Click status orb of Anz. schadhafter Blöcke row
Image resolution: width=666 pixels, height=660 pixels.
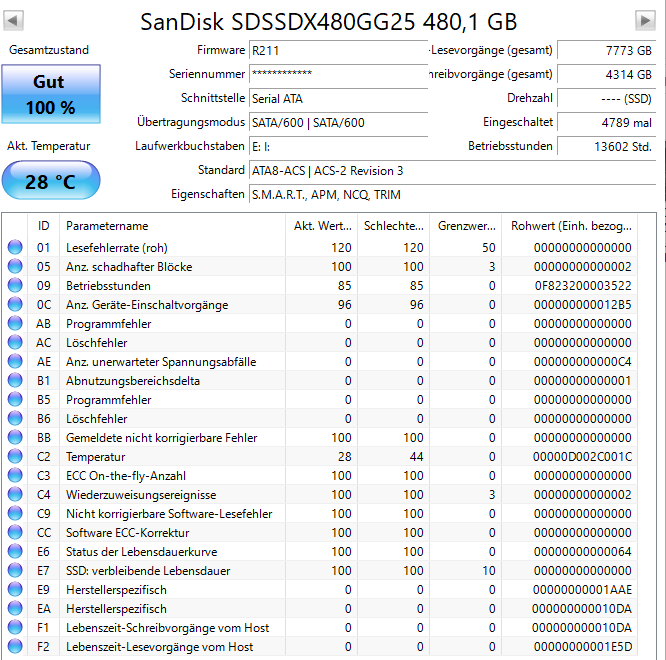[15, 266]
